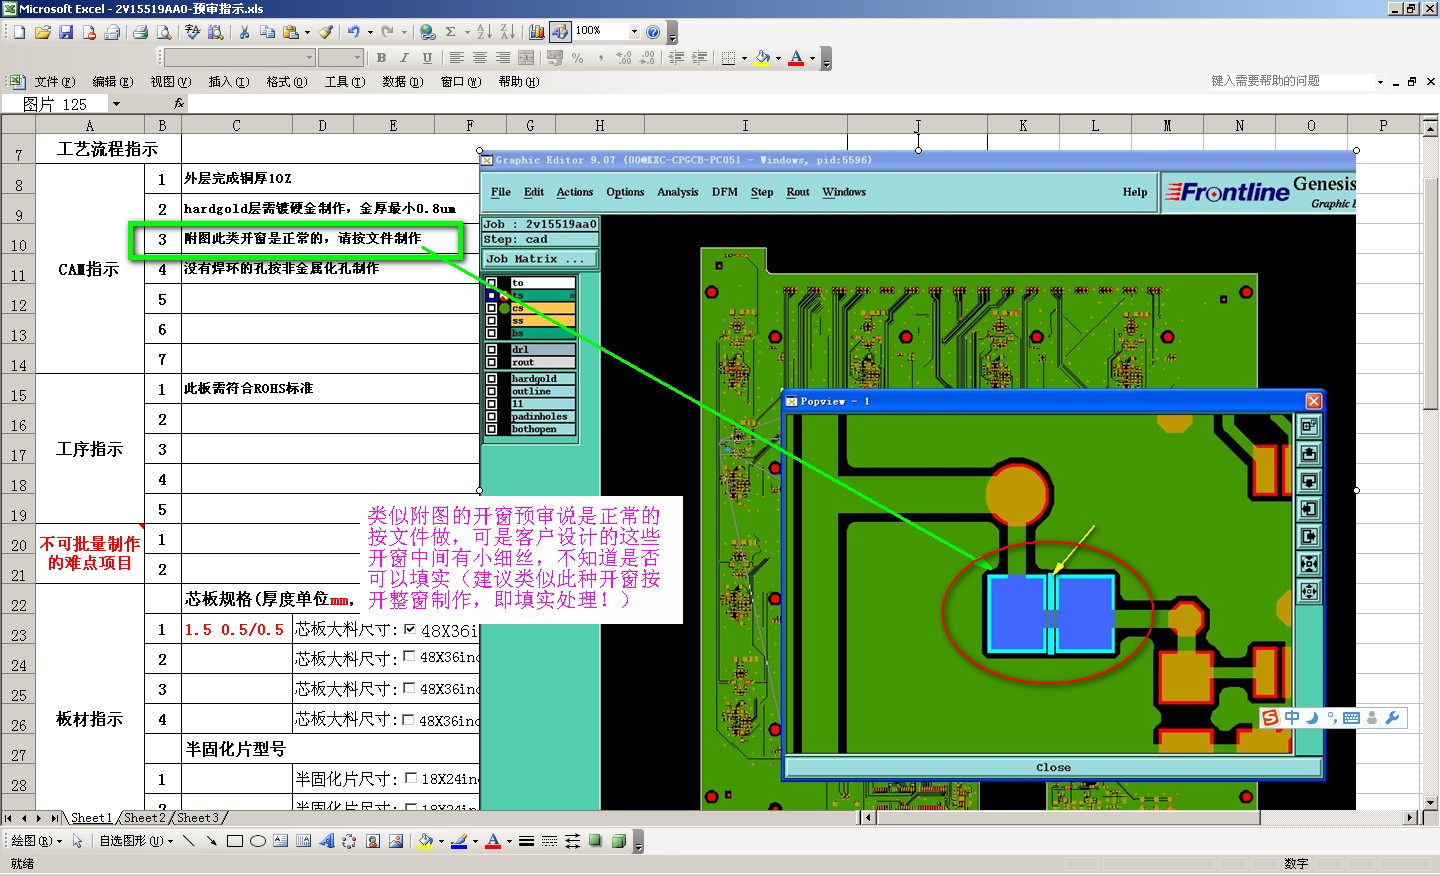Screen dimensions: 1440x876
Task: Click the fx insert function button
Action: (179, 103)
